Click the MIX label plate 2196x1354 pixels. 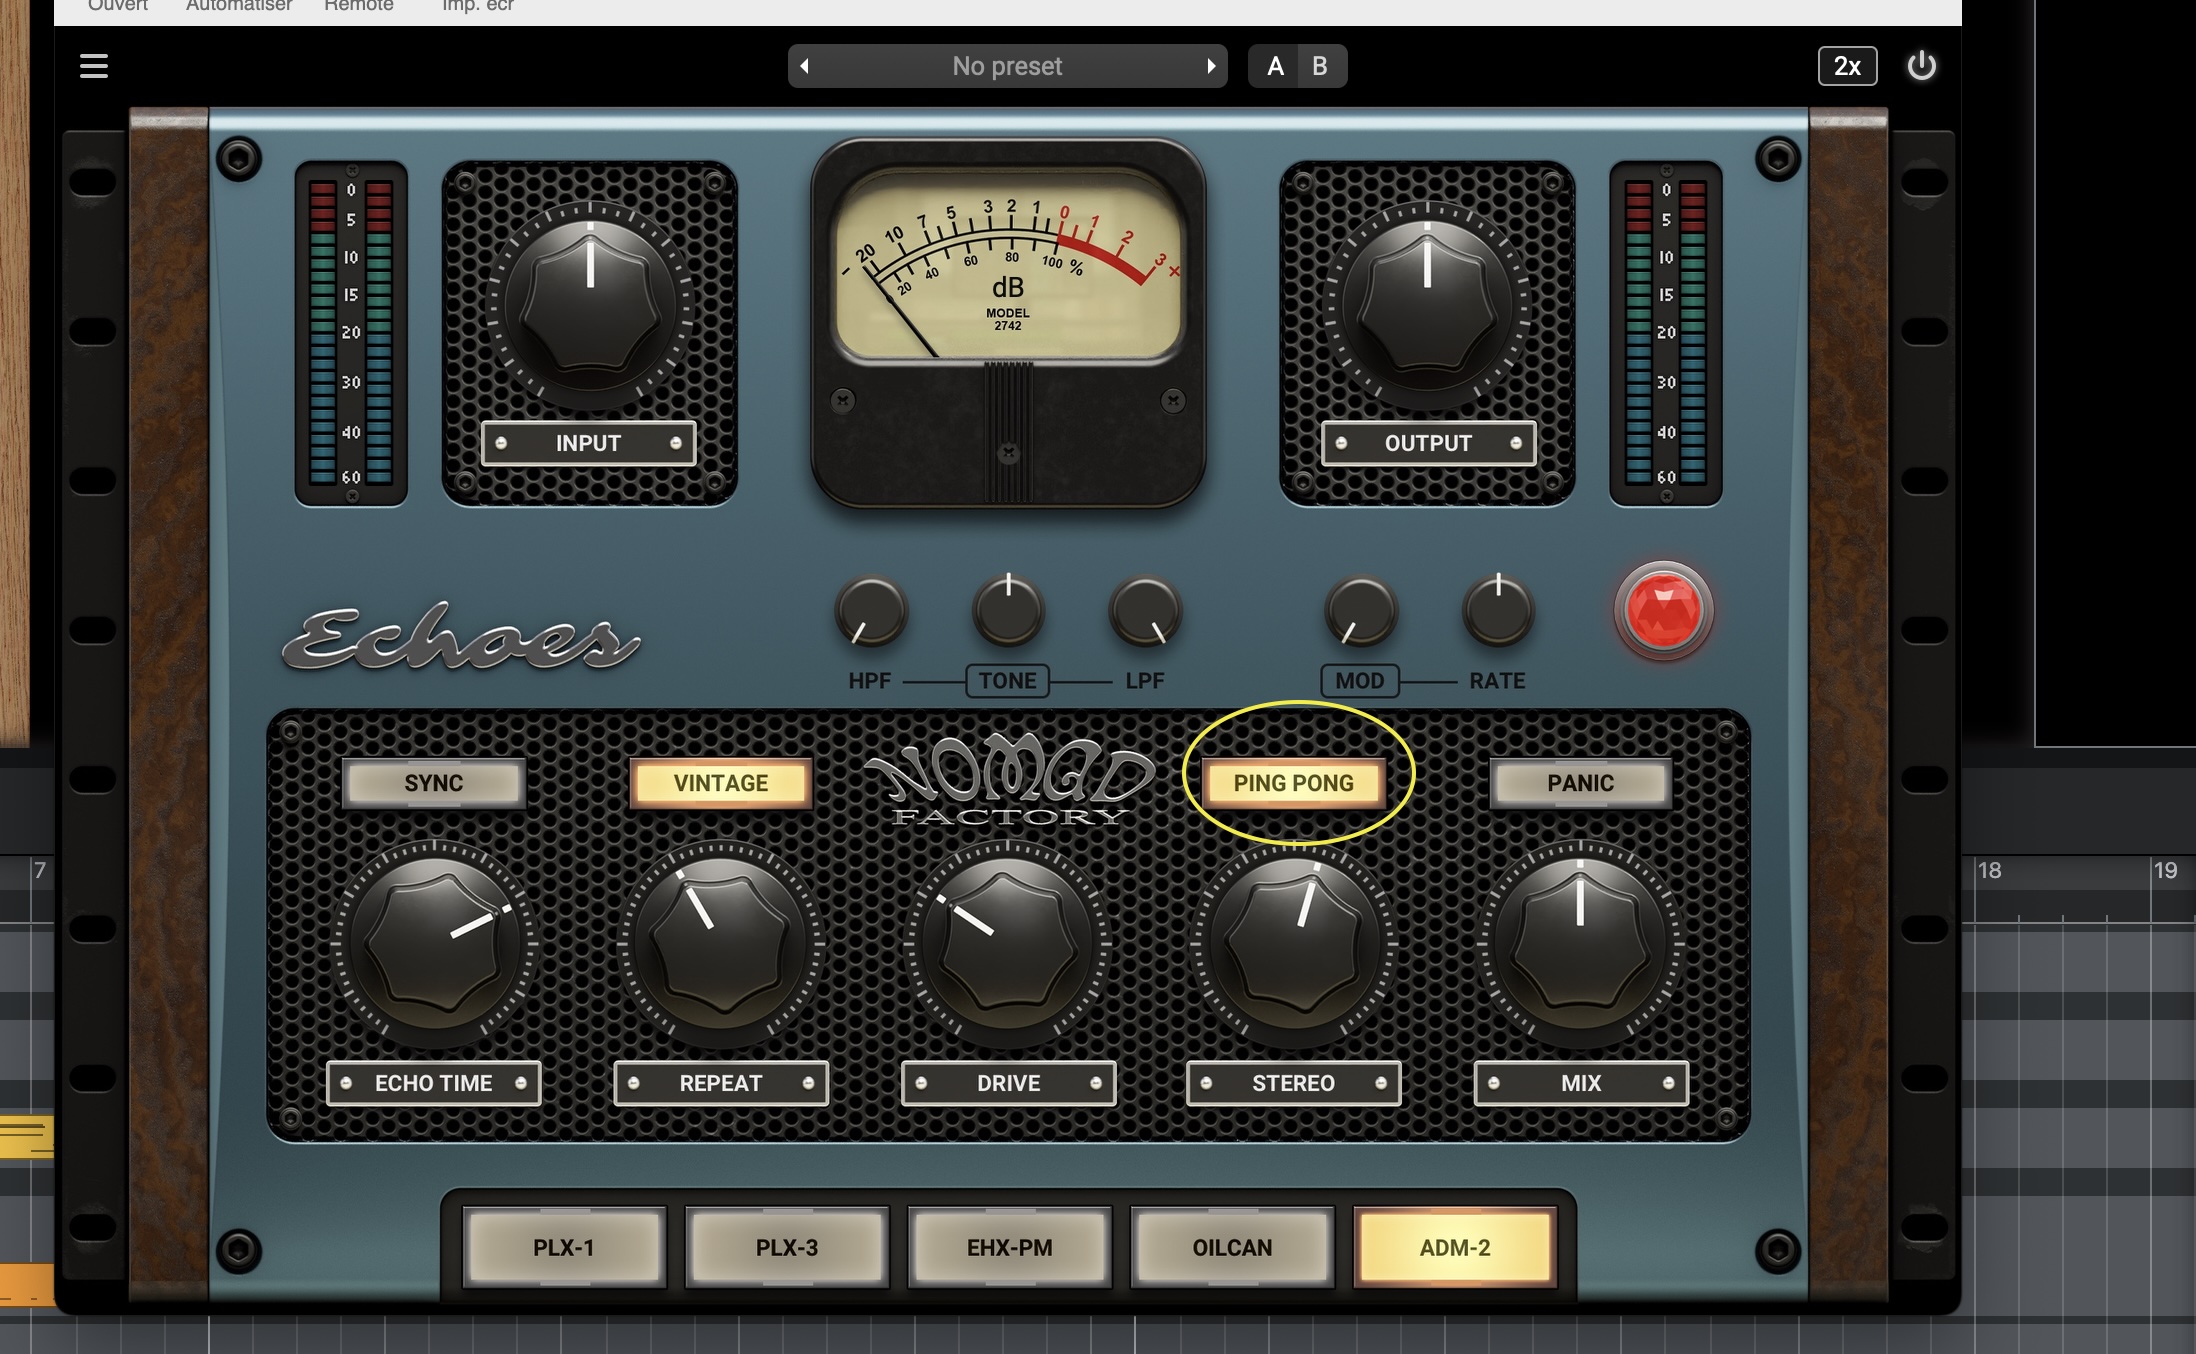click(x=1581, y=1083)
